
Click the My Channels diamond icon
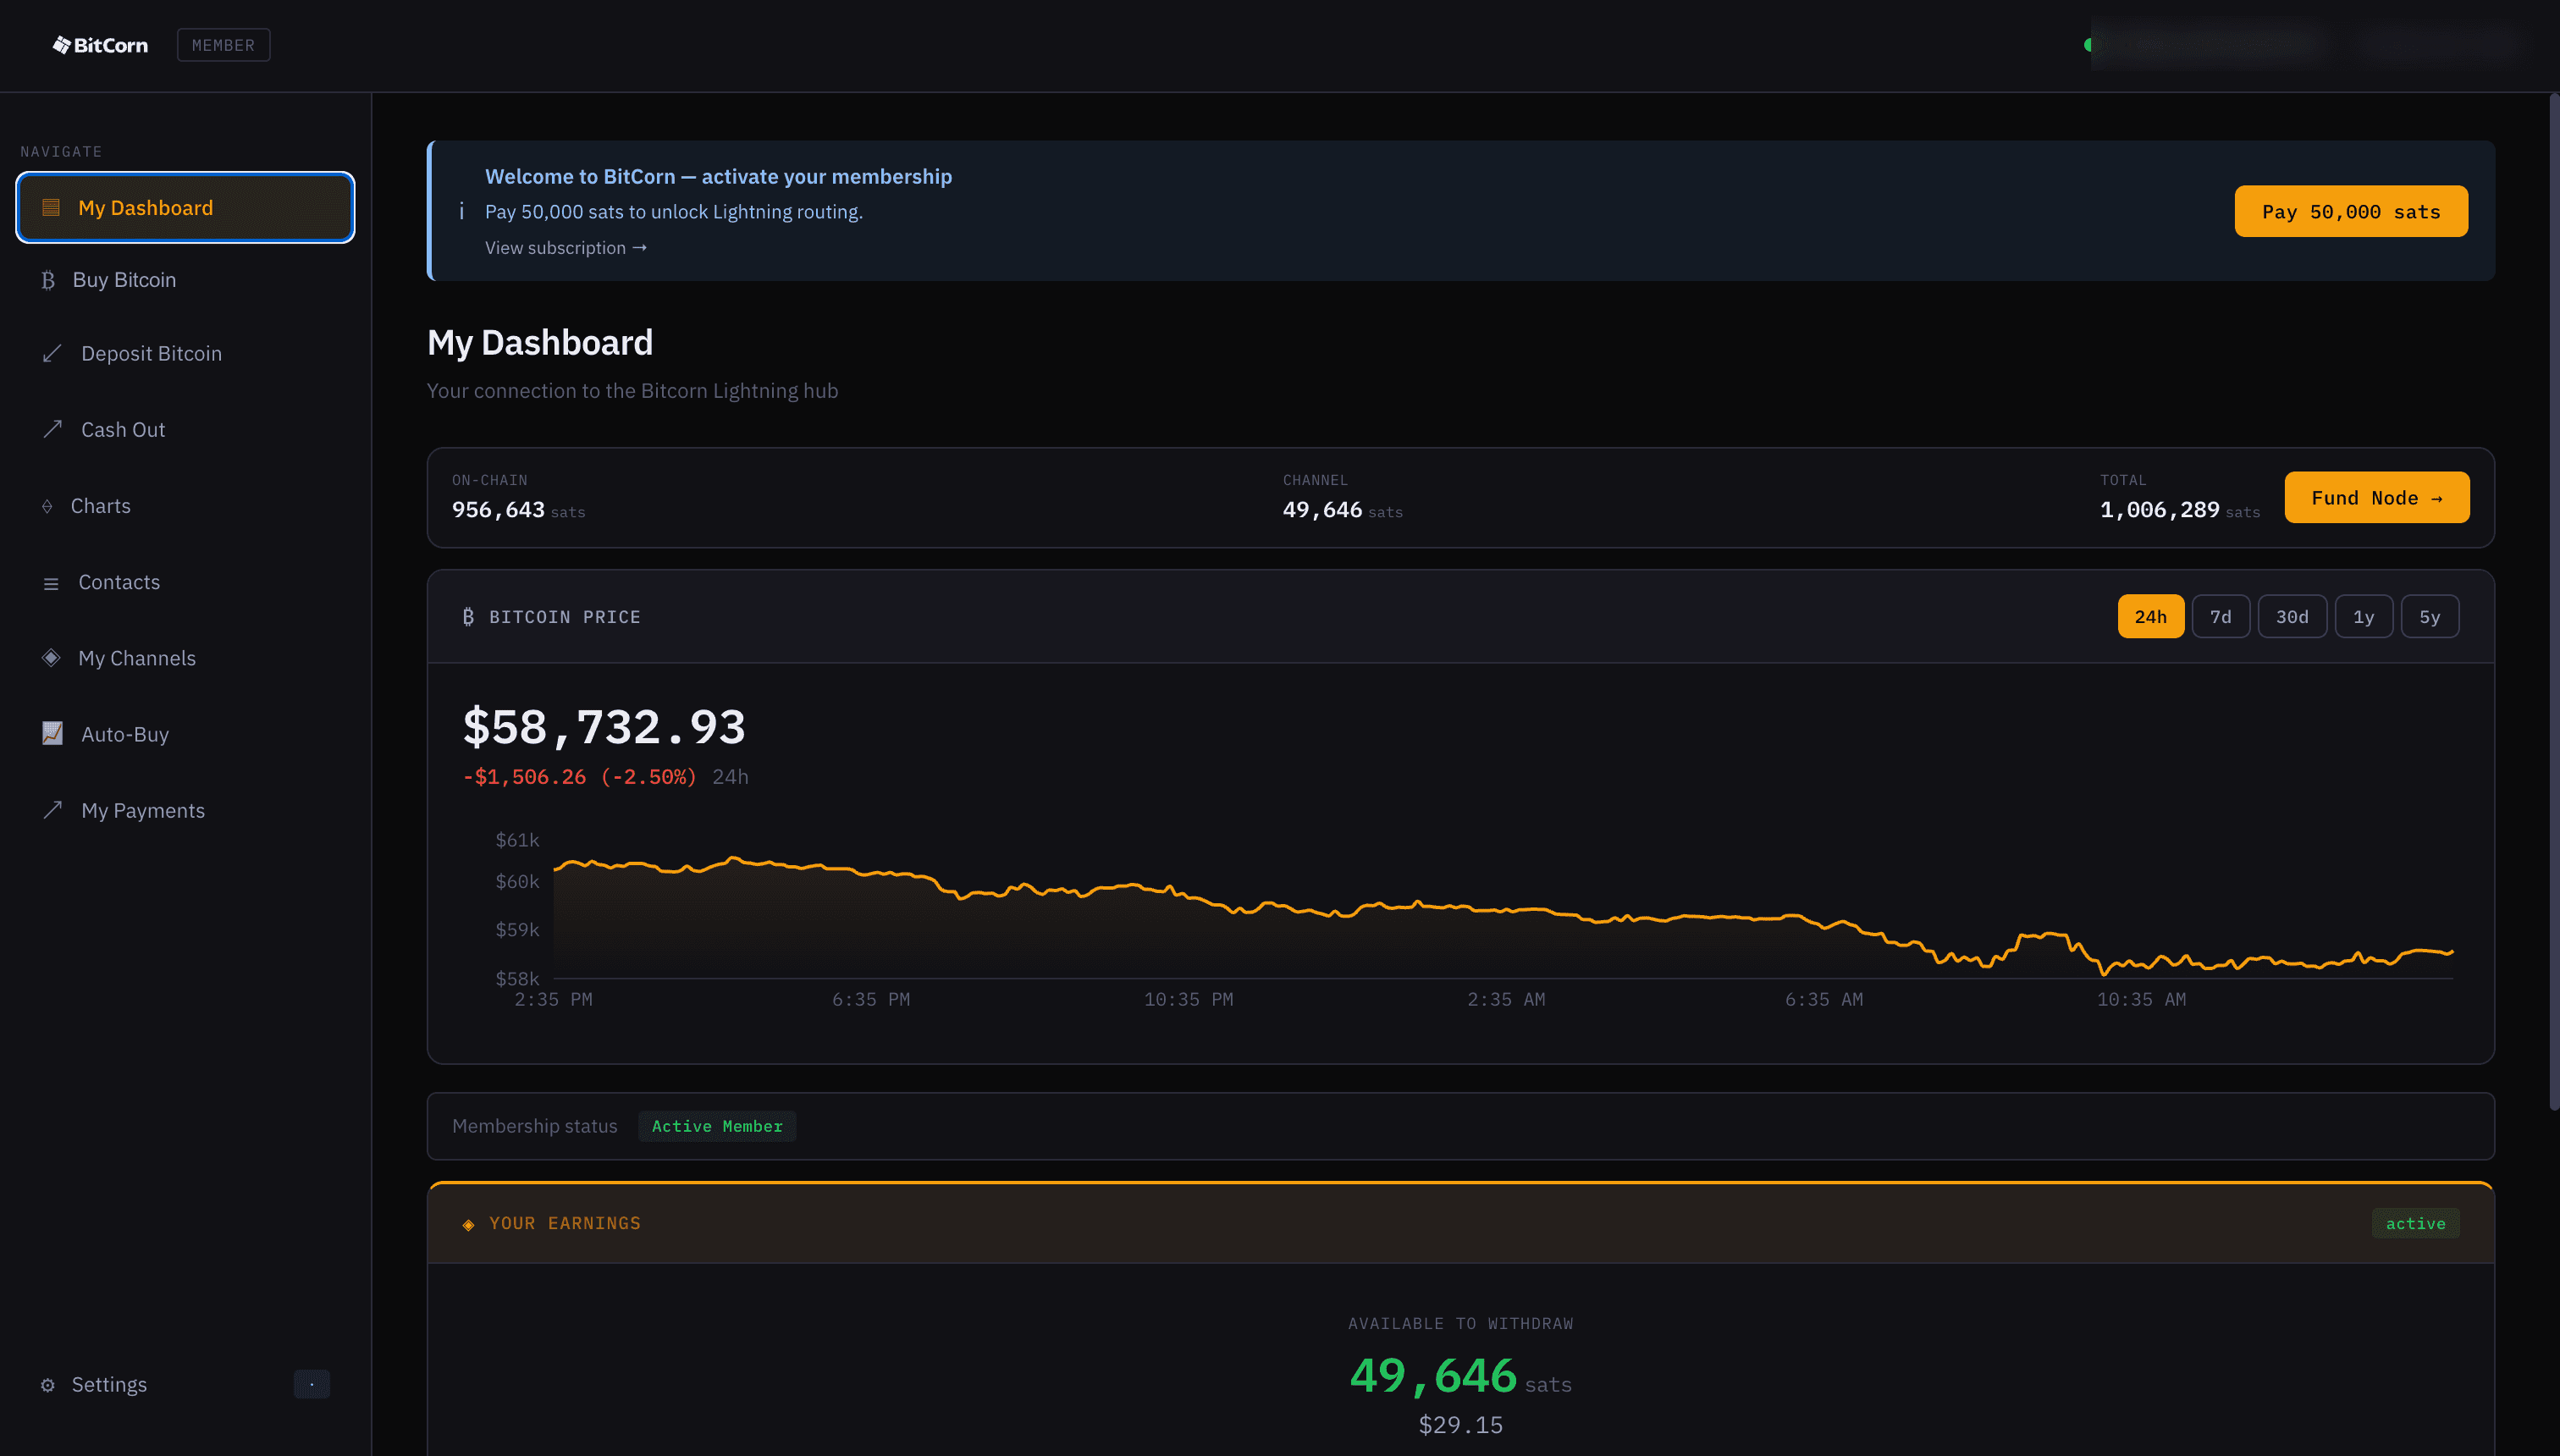[x=51, y=658]
